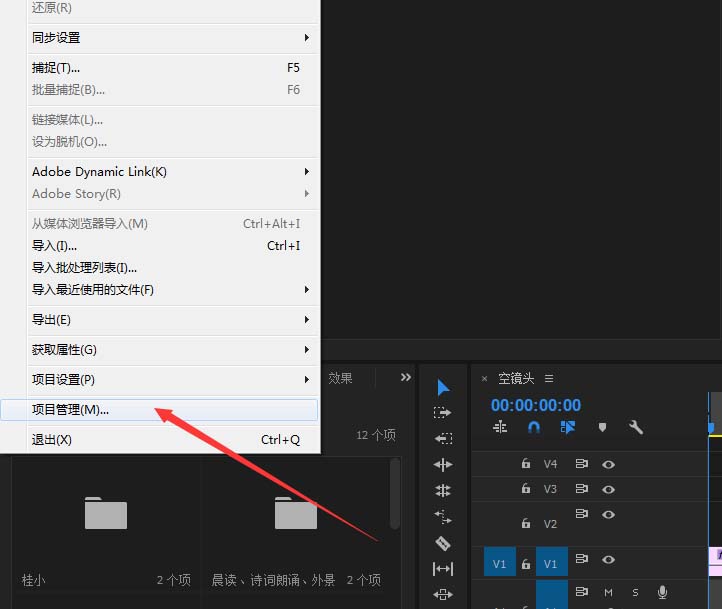Open timeline display settings wrench
722x609 pixels.
click(636, 428)
